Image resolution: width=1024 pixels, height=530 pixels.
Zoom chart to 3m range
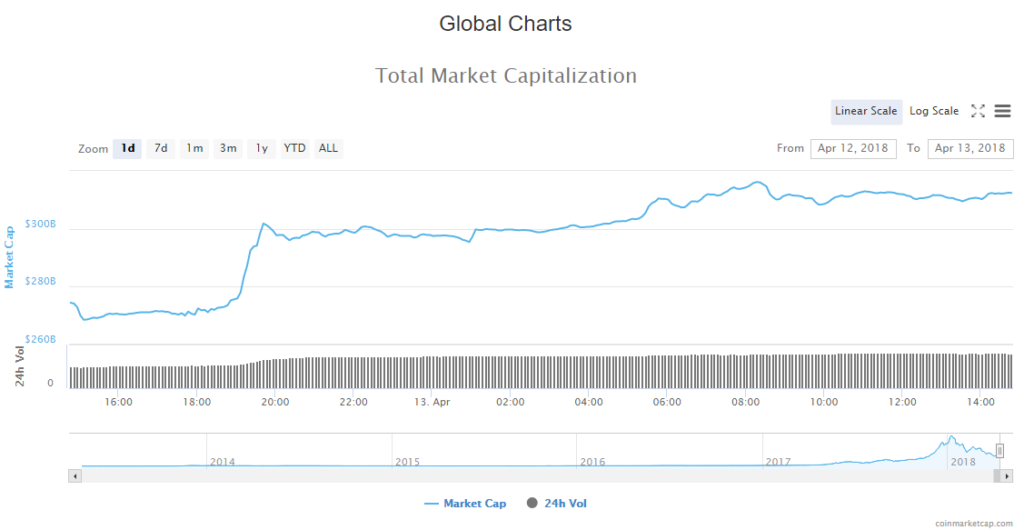point(228,148)
